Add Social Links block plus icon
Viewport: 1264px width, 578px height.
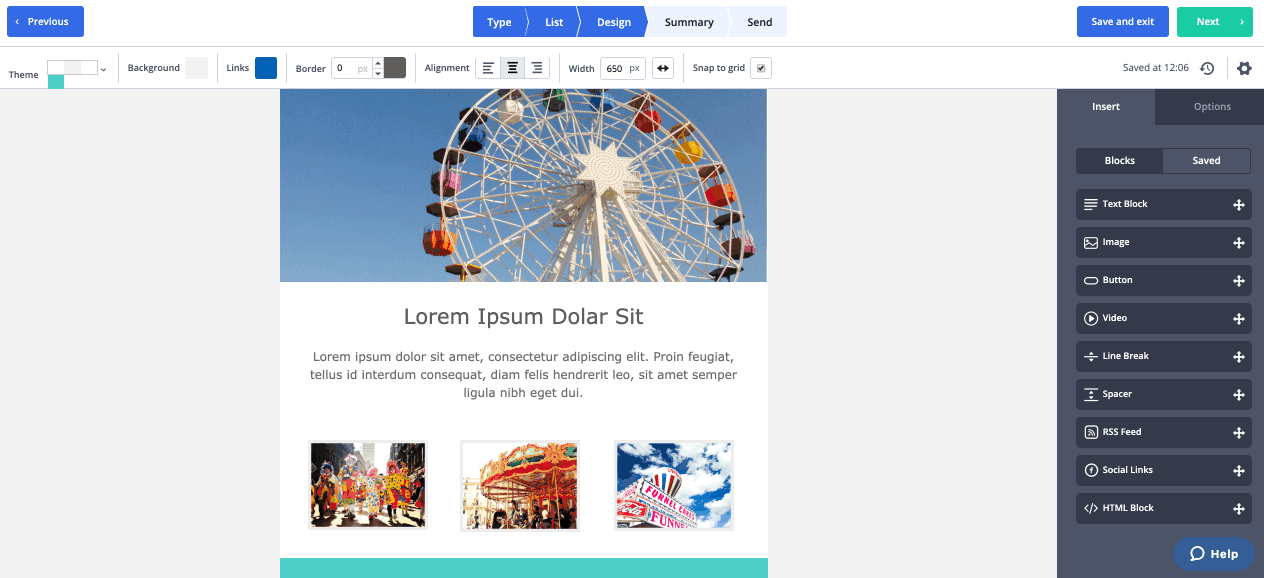[x=1238, y=471]
